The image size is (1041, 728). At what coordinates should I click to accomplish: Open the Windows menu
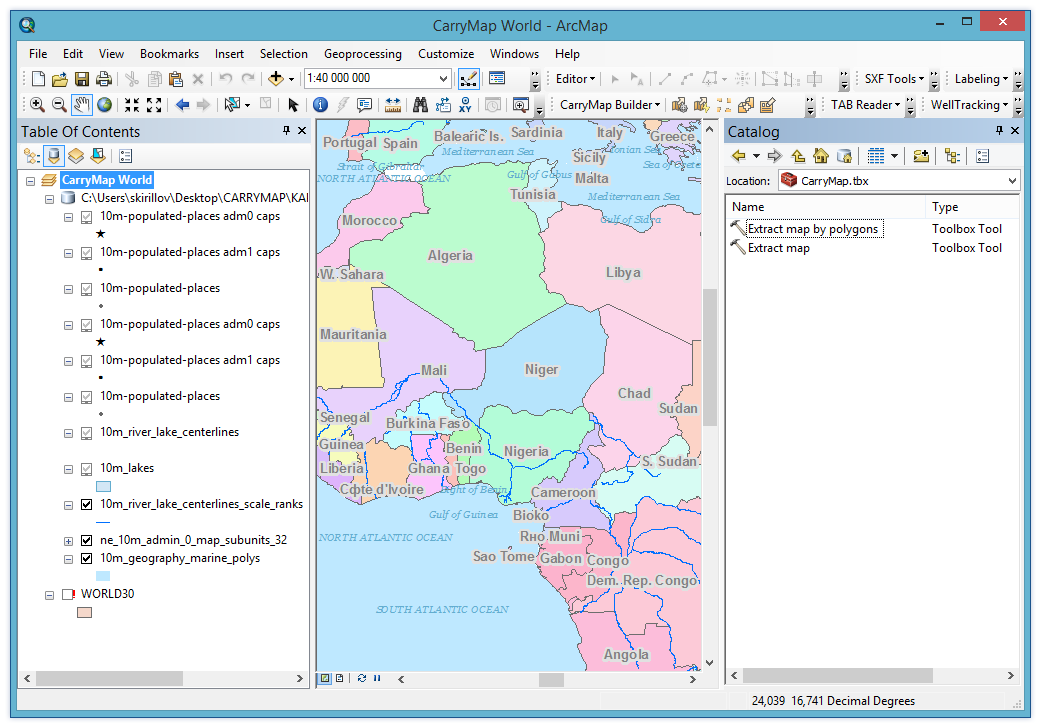point(515,54)
